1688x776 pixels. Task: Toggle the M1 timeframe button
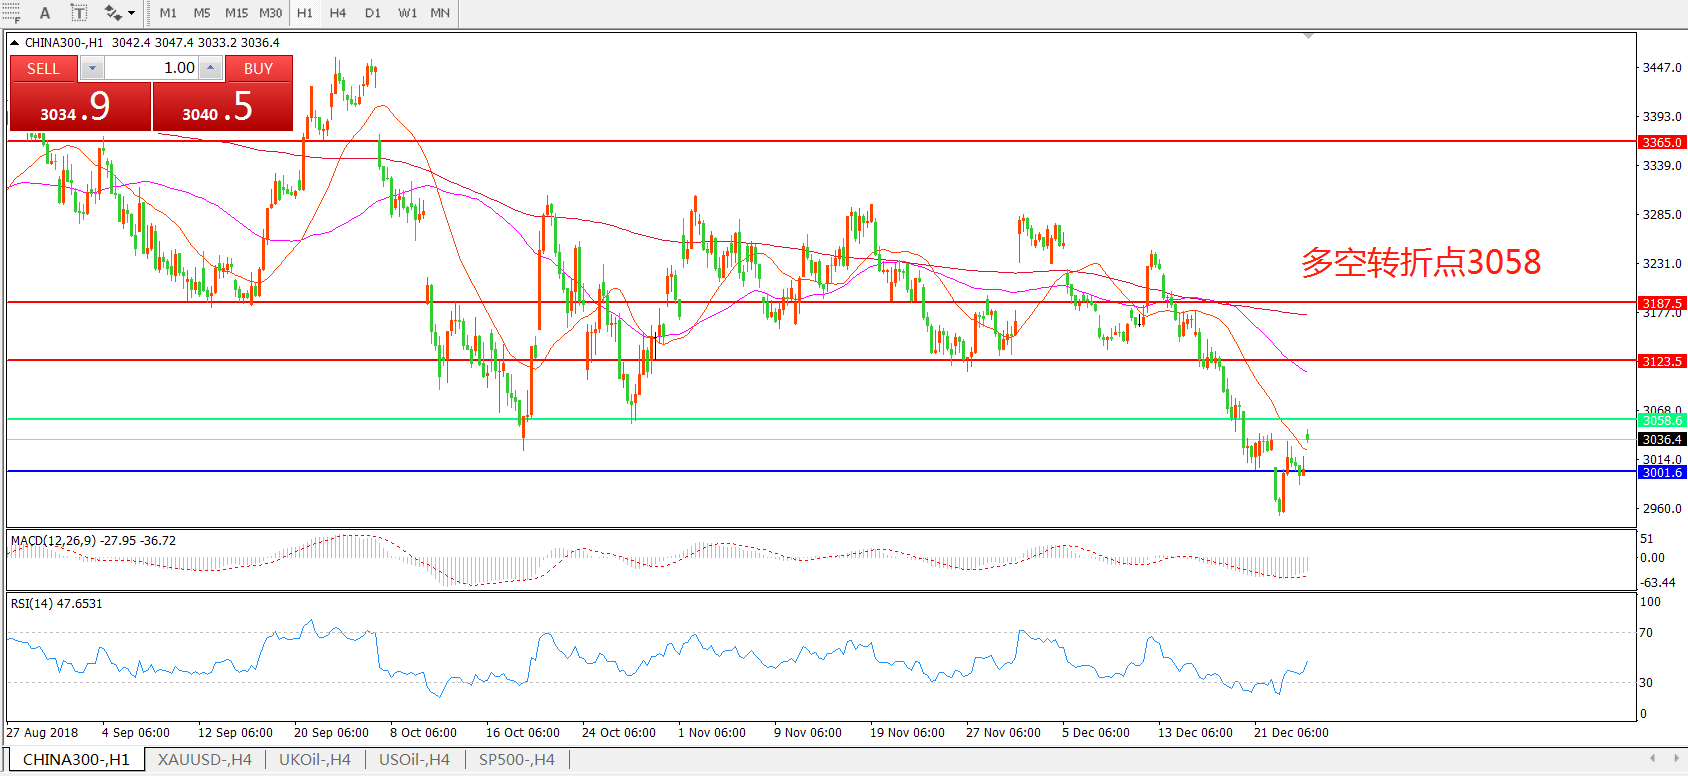(168, 13)
